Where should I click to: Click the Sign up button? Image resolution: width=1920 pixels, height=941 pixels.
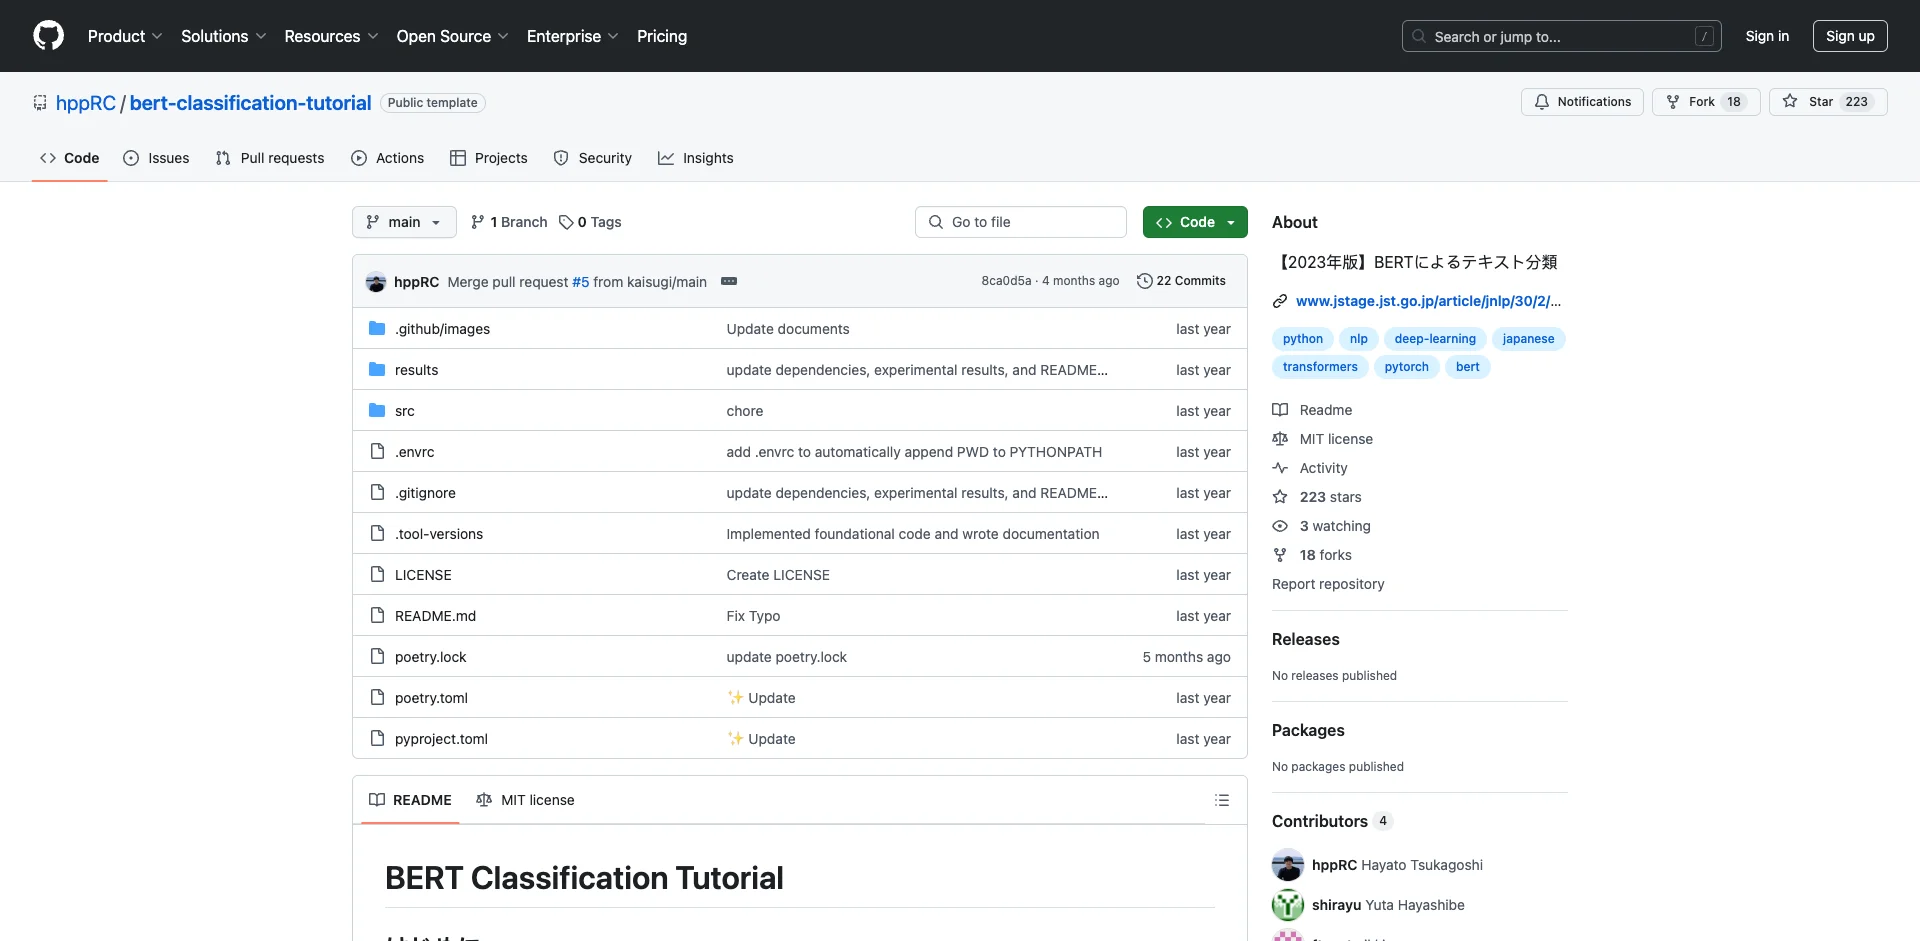click(x=1850, y=36)
